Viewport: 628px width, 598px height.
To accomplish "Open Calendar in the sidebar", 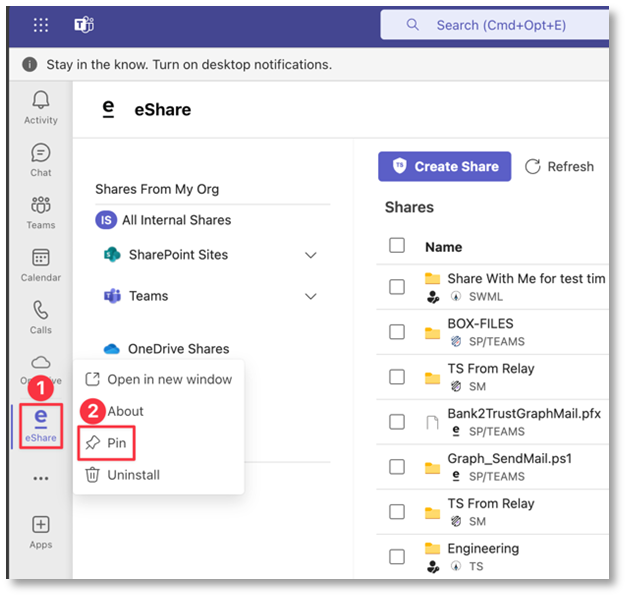I will click(x=41, y=265).
